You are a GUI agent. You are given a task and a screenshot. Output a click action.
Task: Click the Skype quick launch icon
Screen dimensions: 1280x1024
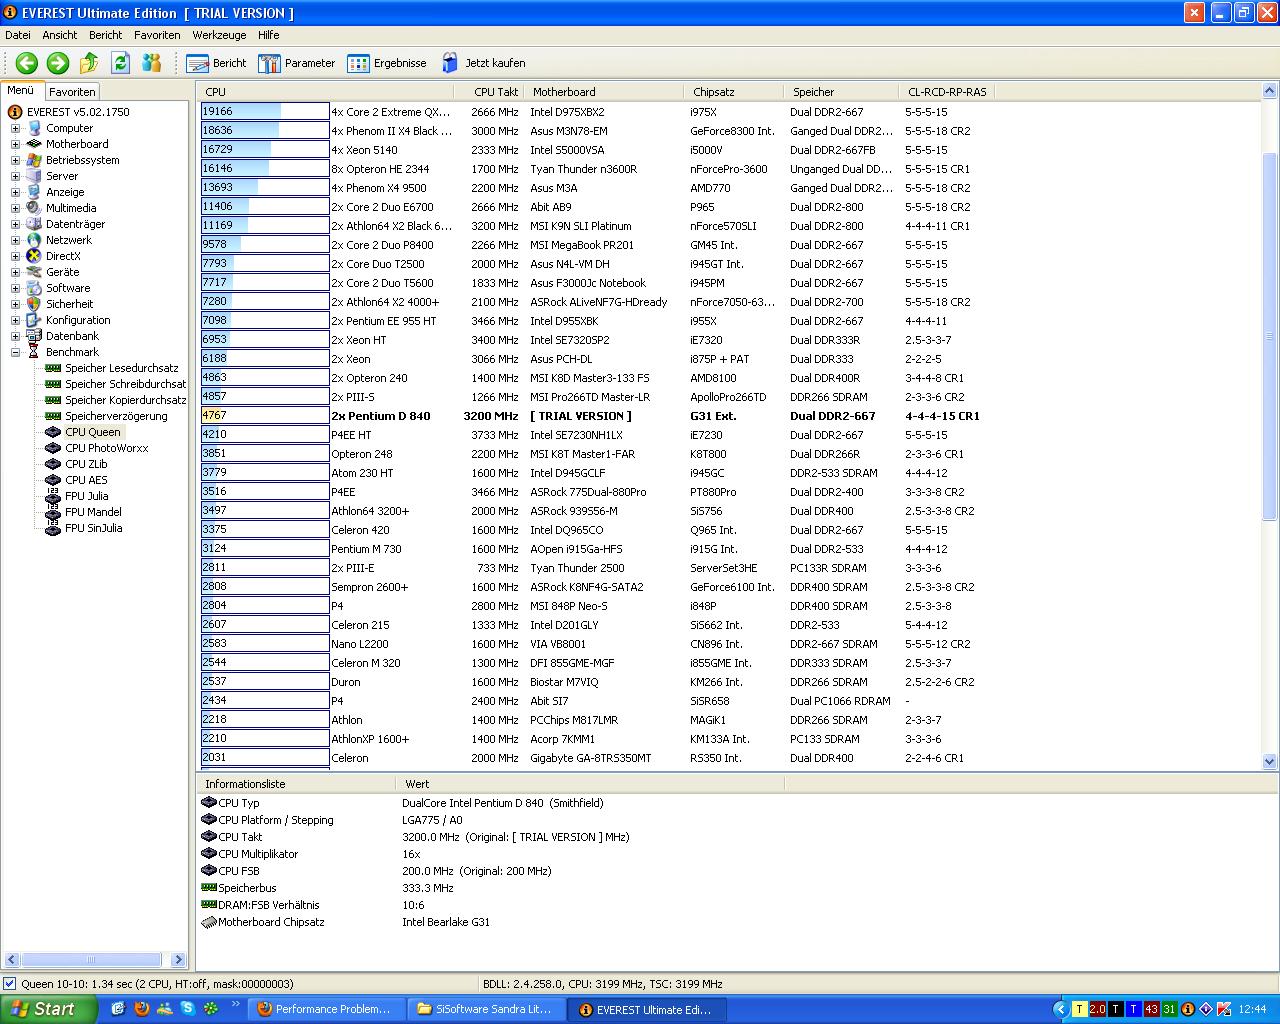187,1009
